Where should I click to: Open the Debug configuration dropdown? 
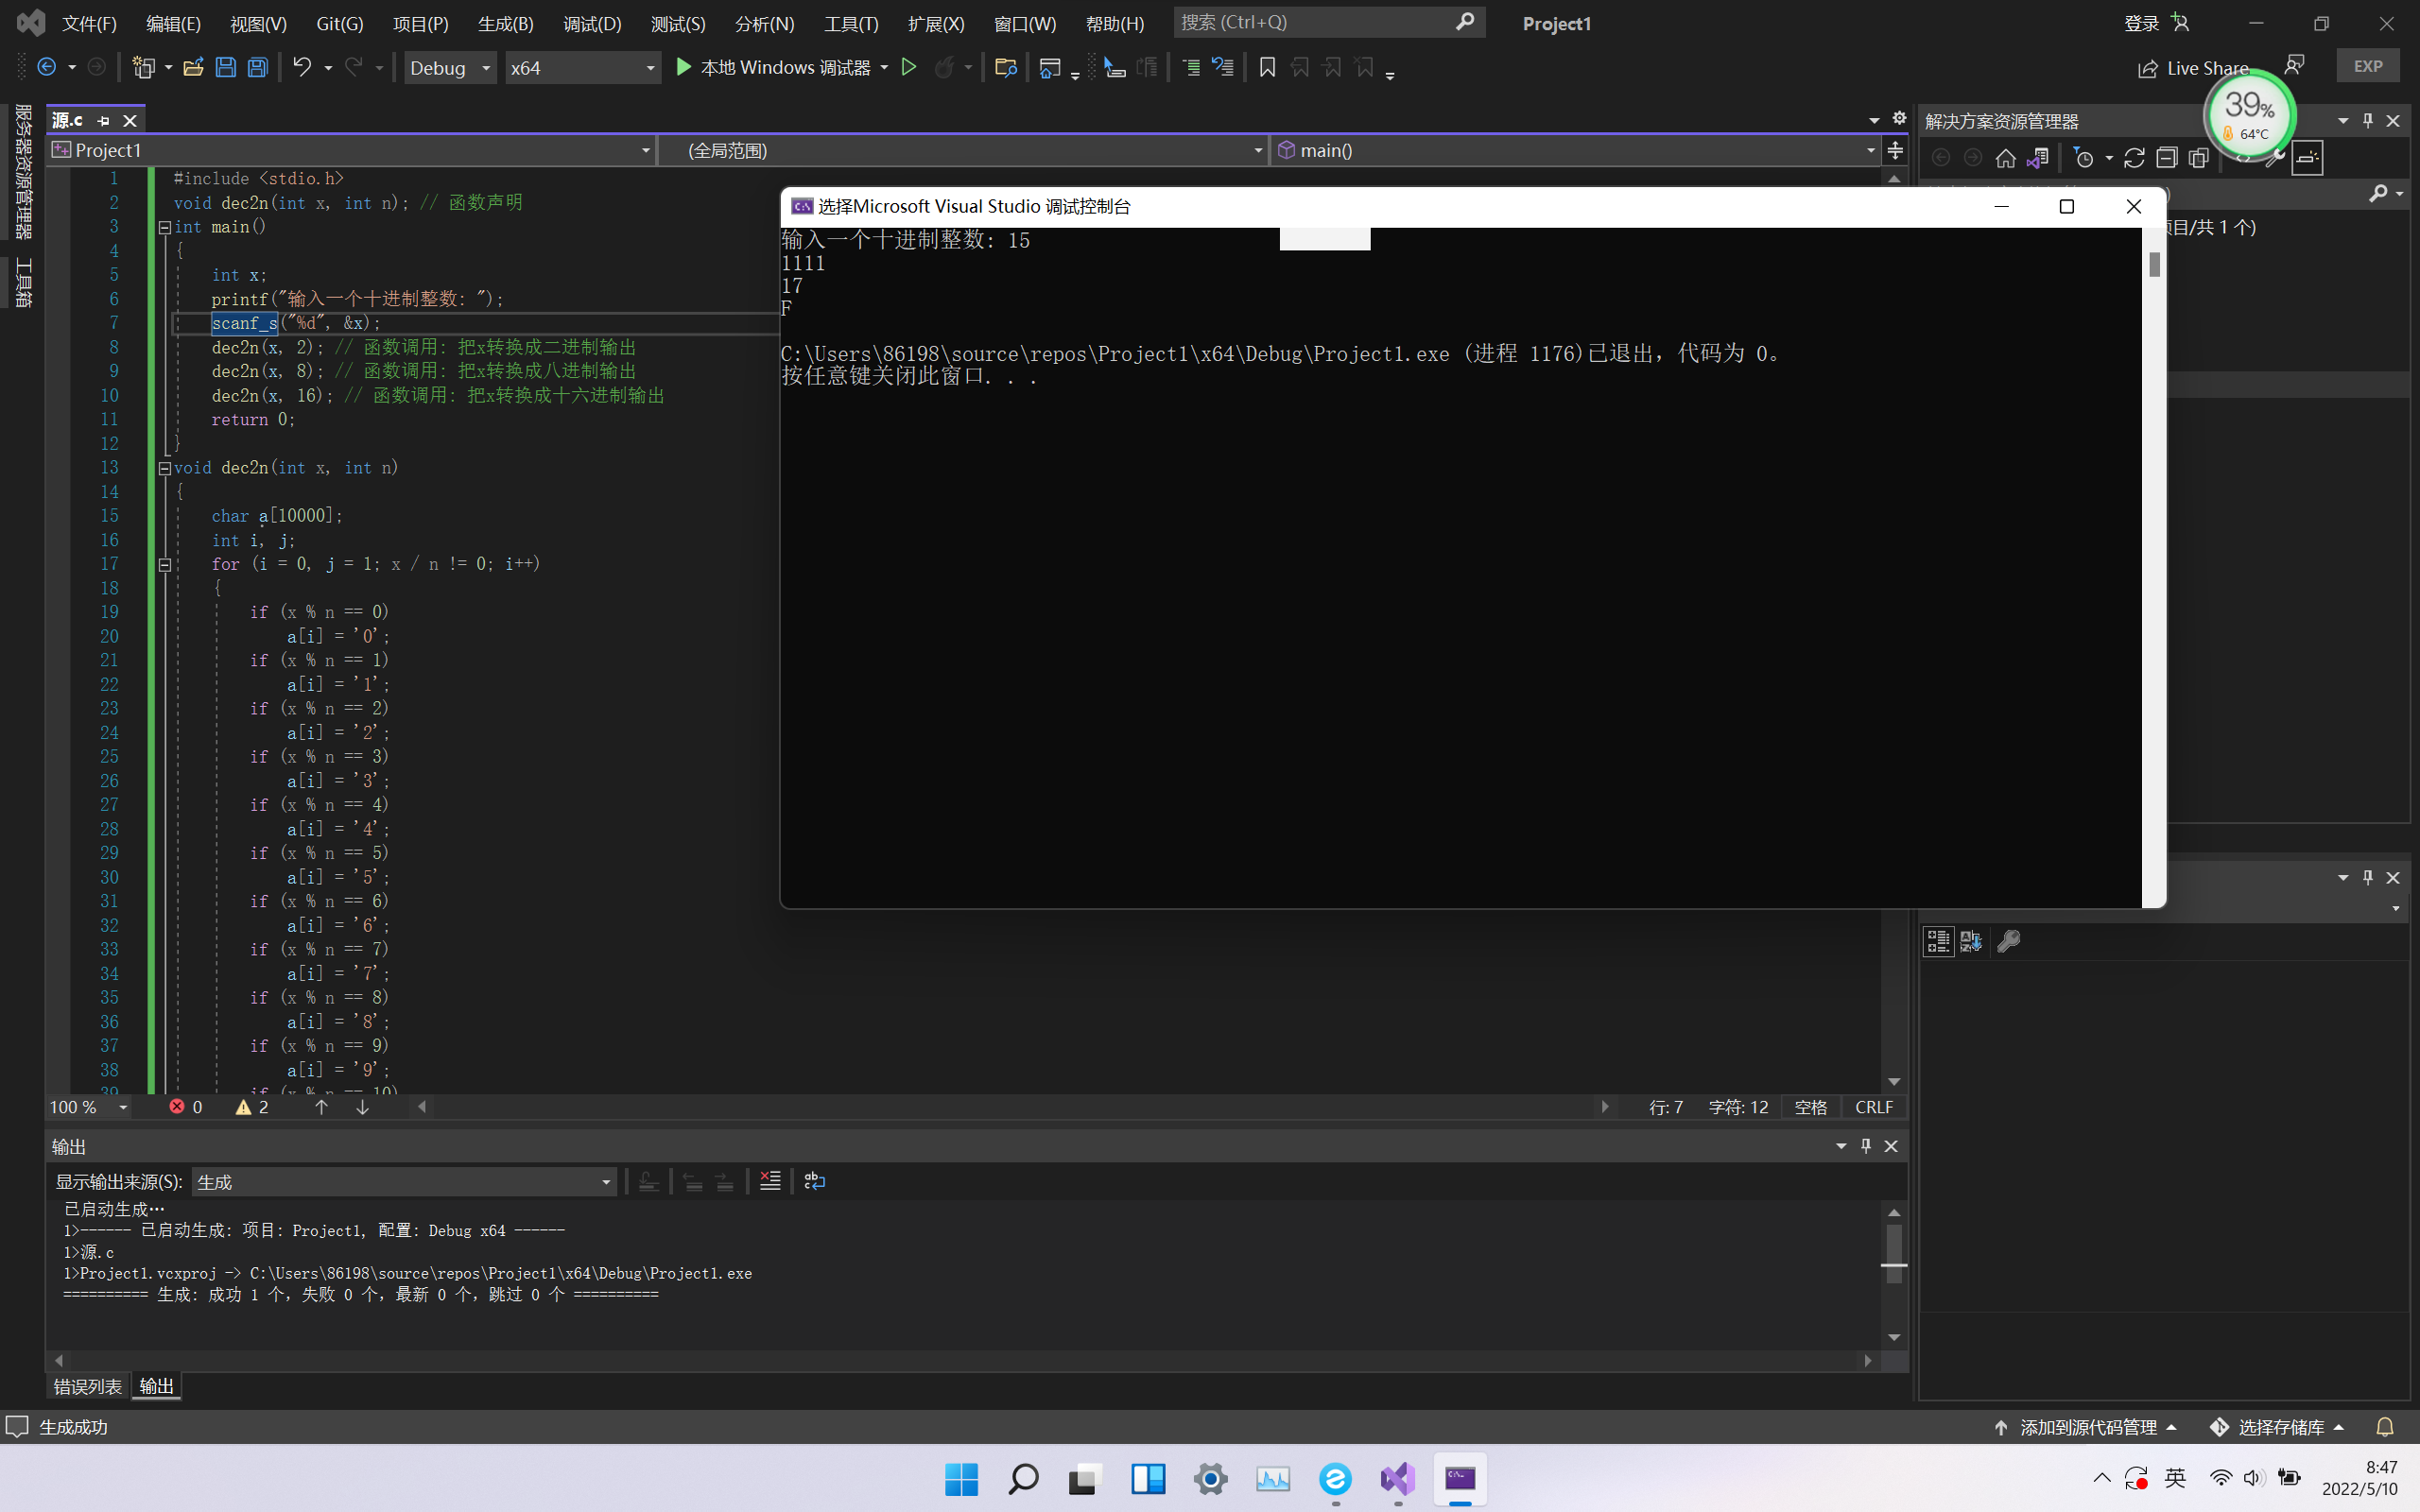coord(450,67)
